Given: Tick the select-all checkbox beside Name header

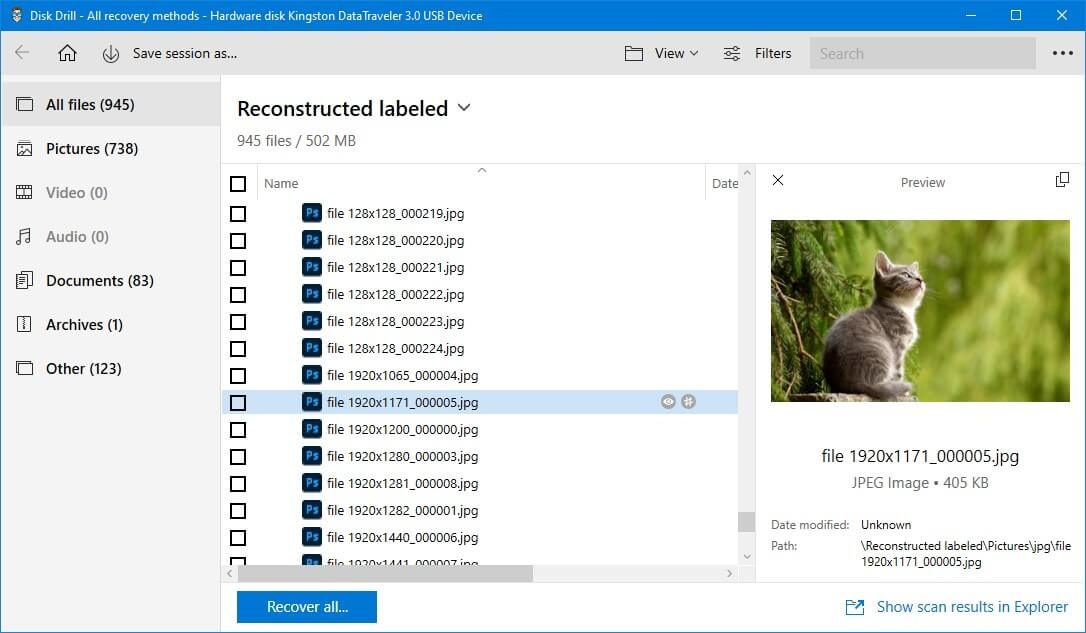Looking at the screenshot, I should pyautogui.click(x=238, y=184).
